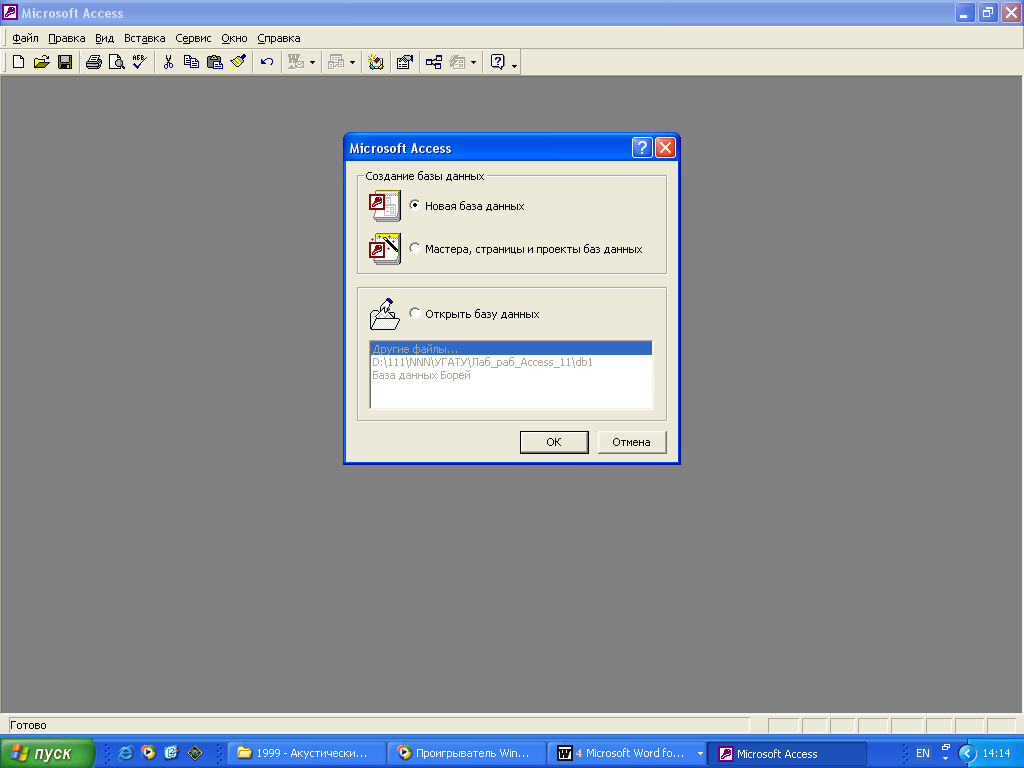Click the Microsoft Access taskbar button
This screenshot has height=768, width=1024.
point(788,753)
